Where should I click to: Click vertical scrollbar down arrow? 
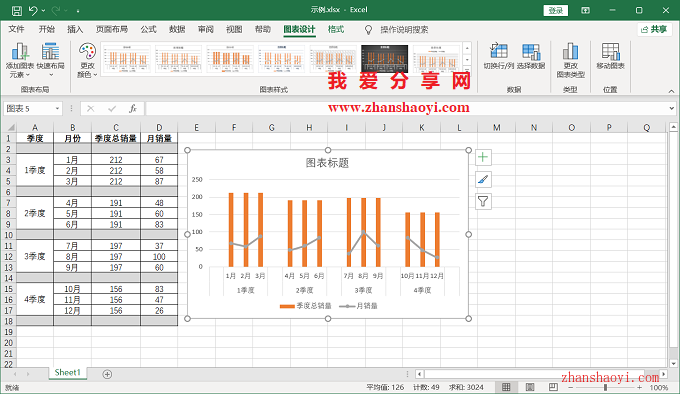point(673,363)
